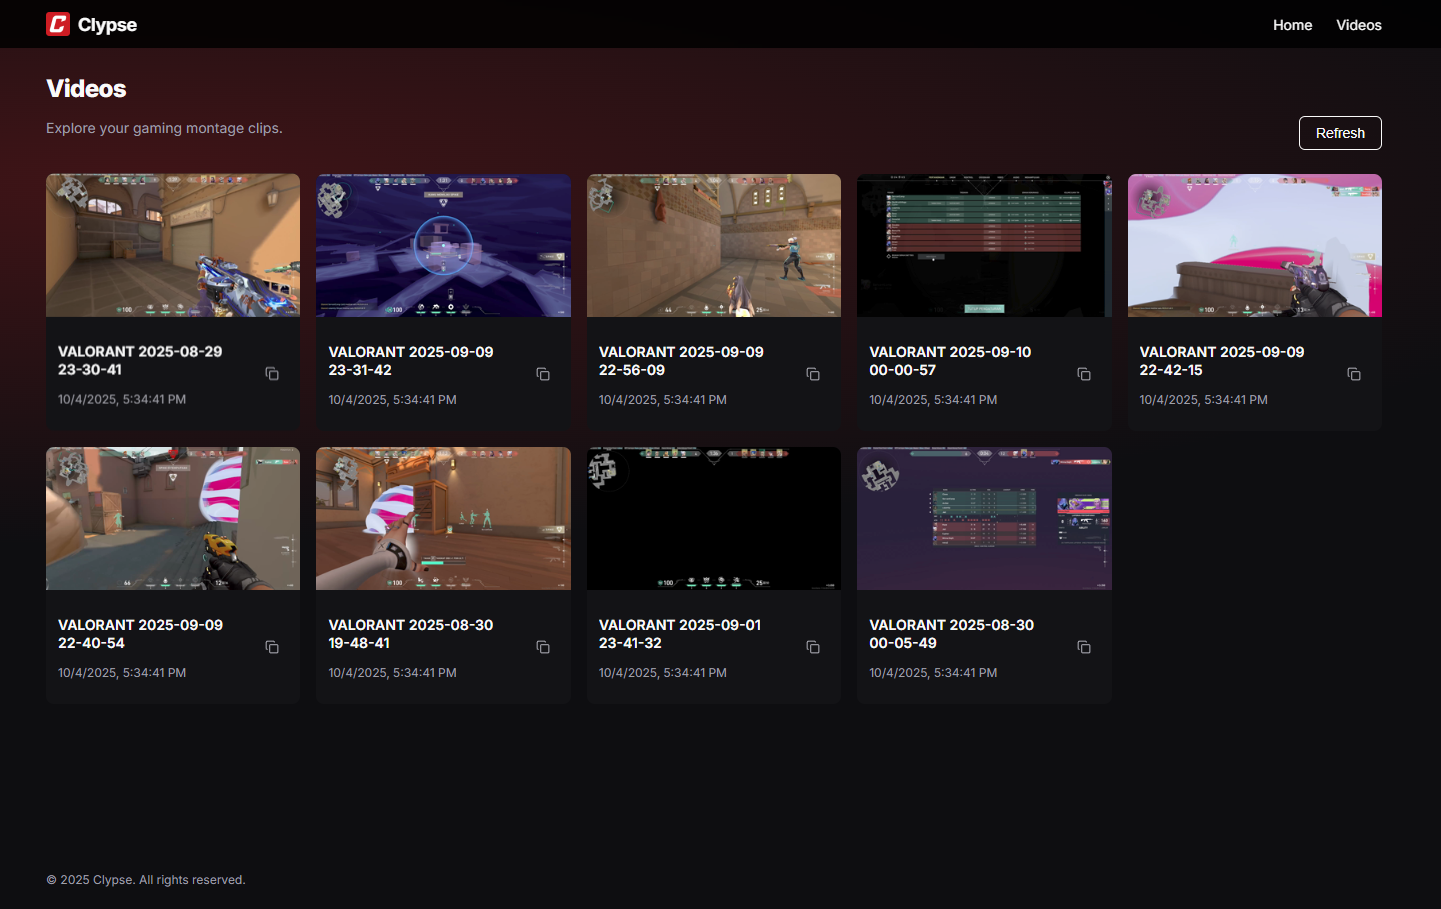Click the '© 2025 Clypse' footer text
The image size is (1441, 909).
[x=146, y=880]
